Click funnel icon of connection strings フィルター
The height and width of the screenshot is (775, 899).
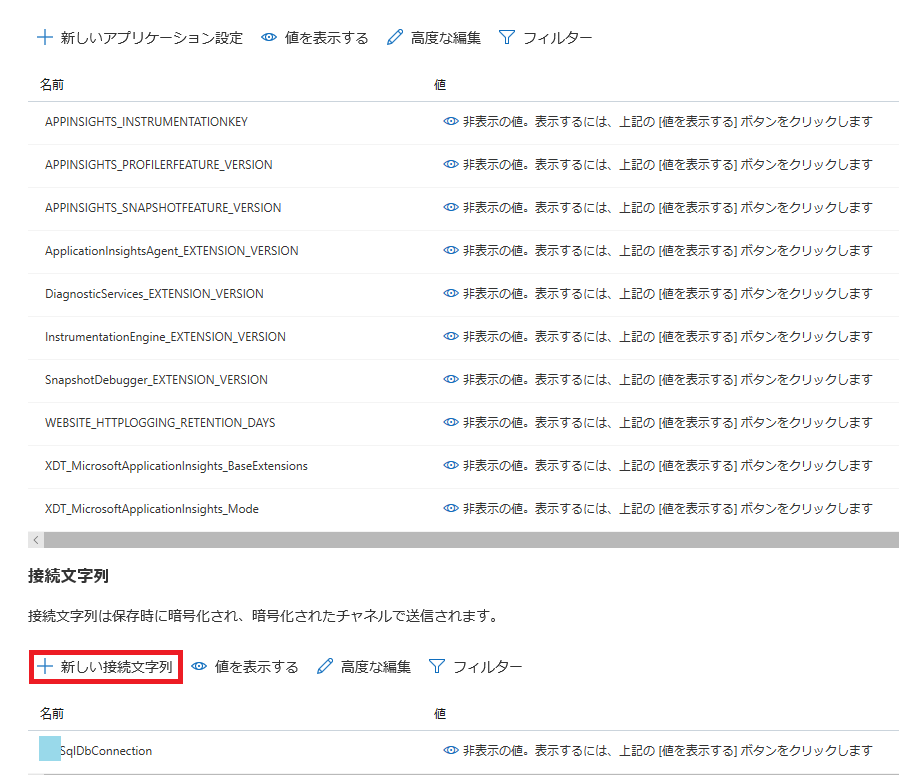tap(437, 667)
